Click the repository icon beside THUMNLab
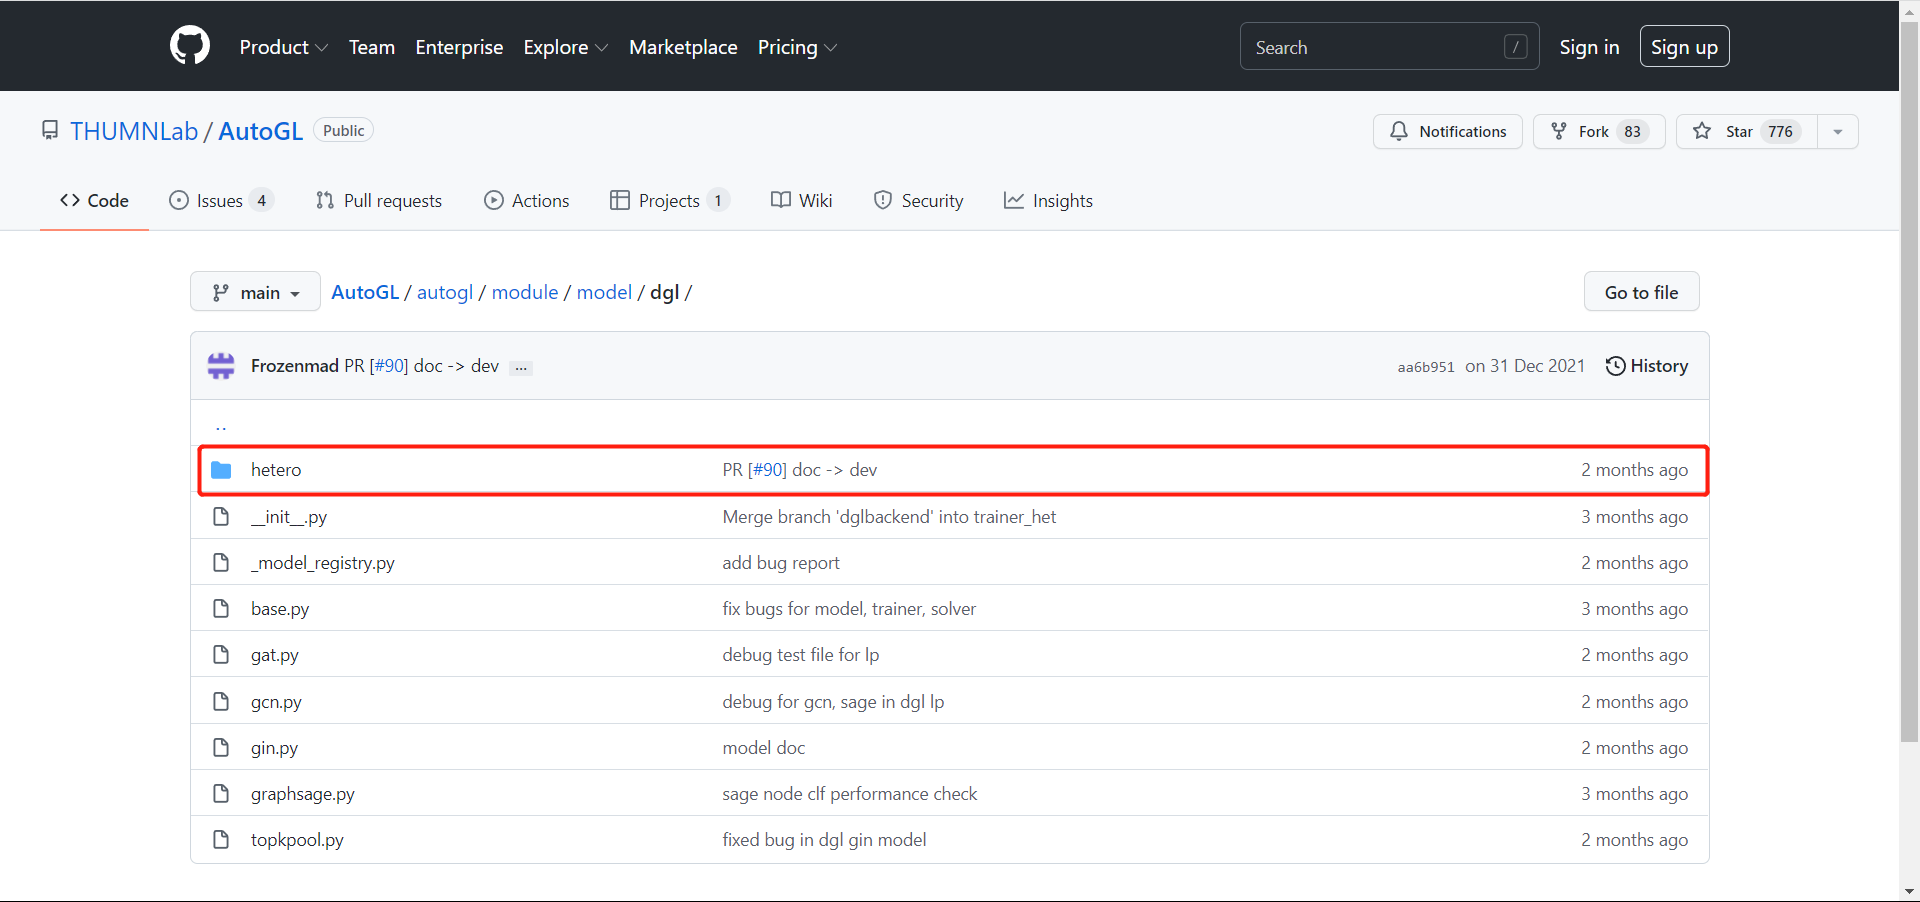Image resolution: width=1920 pixels, height=902 pixels. tap(50, 131)
